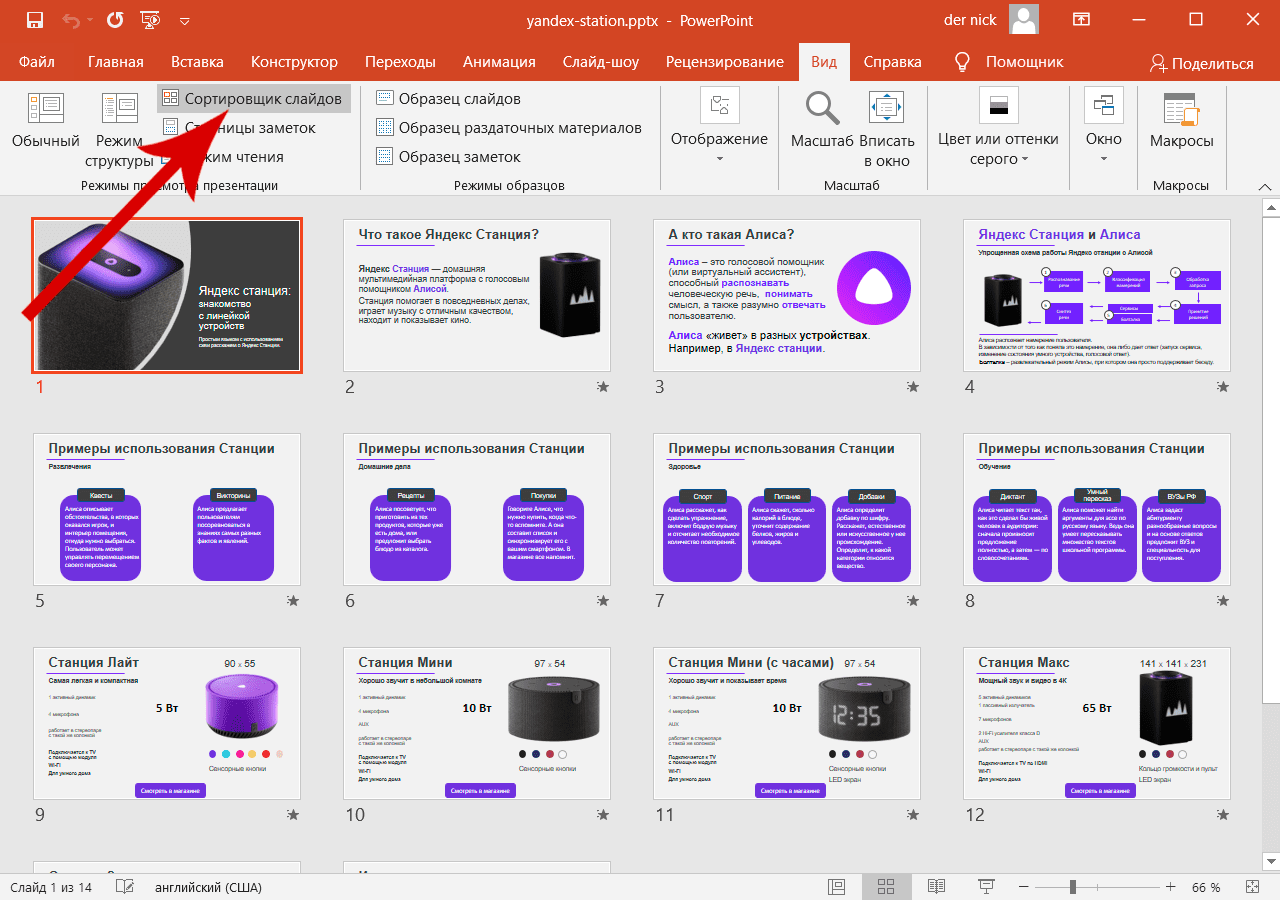This screenshot has height=900, width=1280.
Task: Click the vertical scrollbar down arrow
Action: [1270, 860]
